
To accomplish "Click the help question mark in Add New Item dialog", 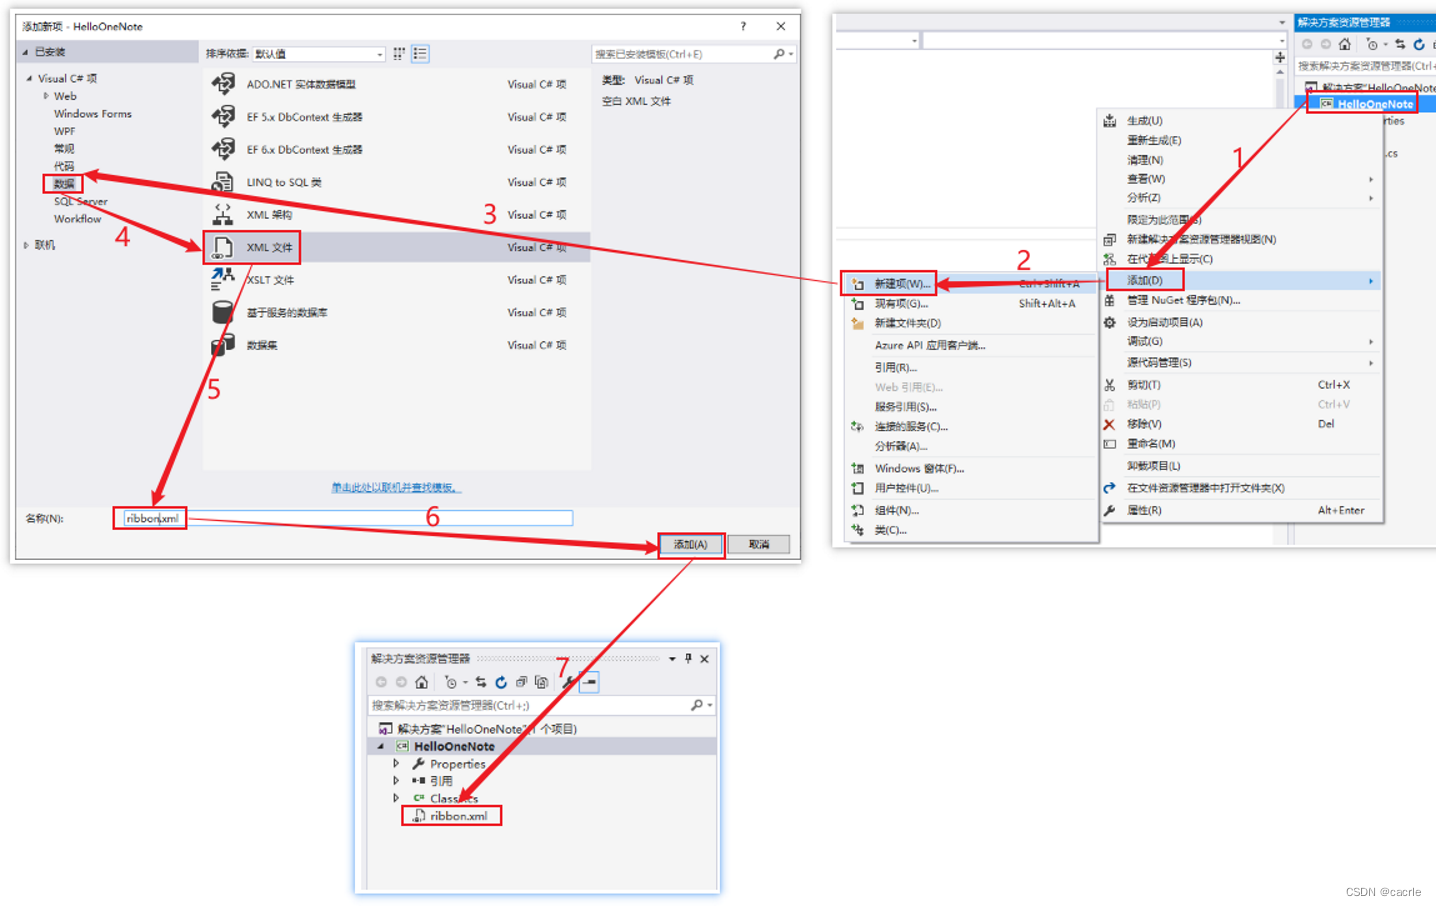I will [743, 26].
